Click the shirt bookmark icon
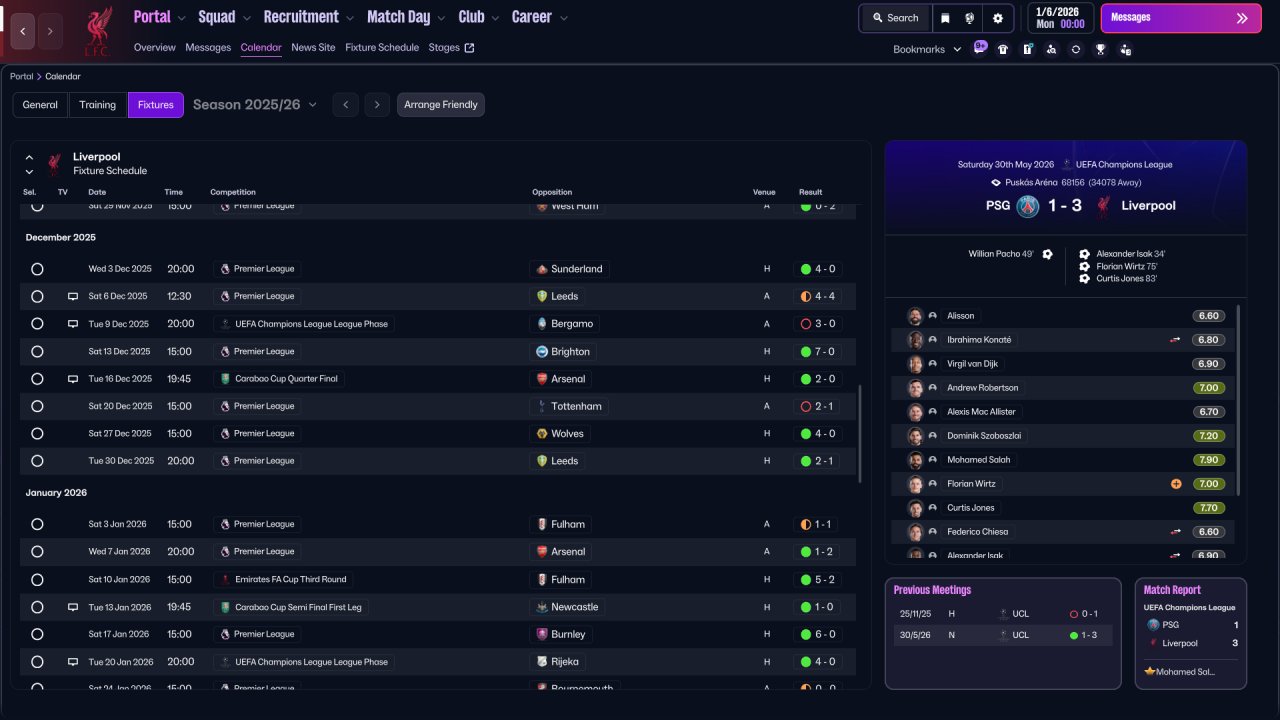 click(1003, 49)
